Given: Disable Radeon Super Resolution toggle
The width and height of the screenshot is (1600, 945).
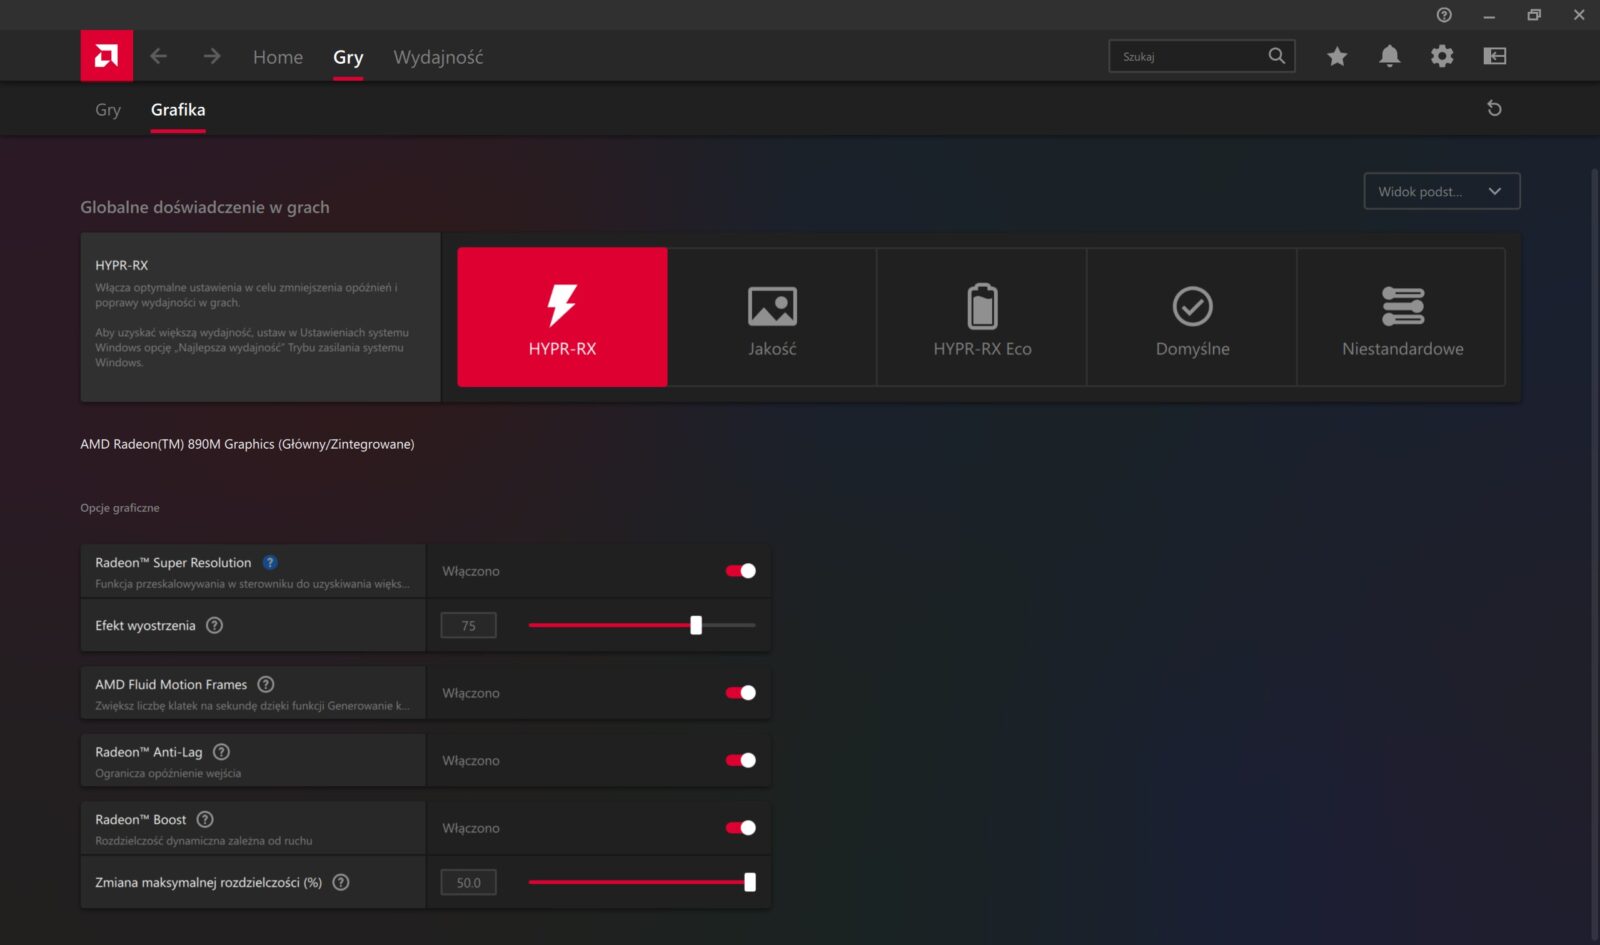Looking at the screenshot, I should pyautogui.click(x=740, y=571).
